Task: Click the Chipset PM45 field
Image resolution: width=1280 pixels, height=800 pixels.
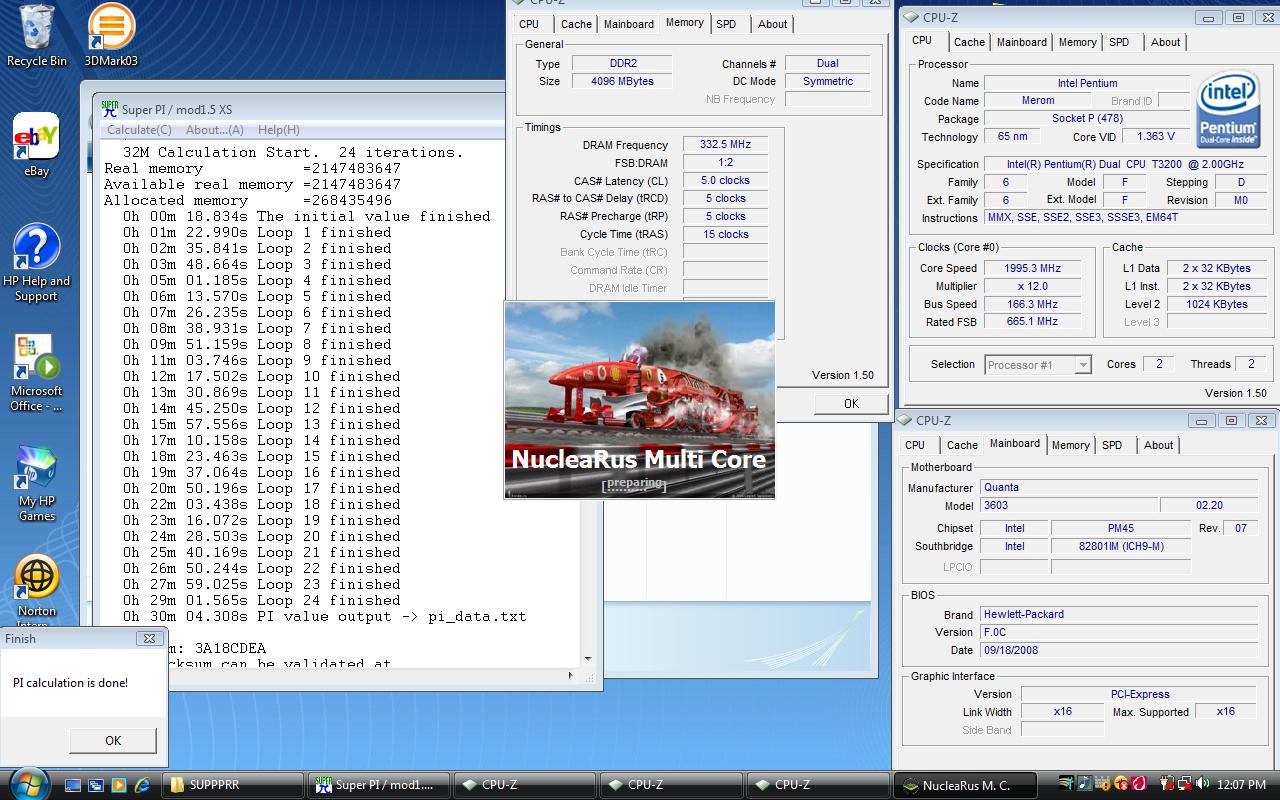Action: tap(1121, 528)
